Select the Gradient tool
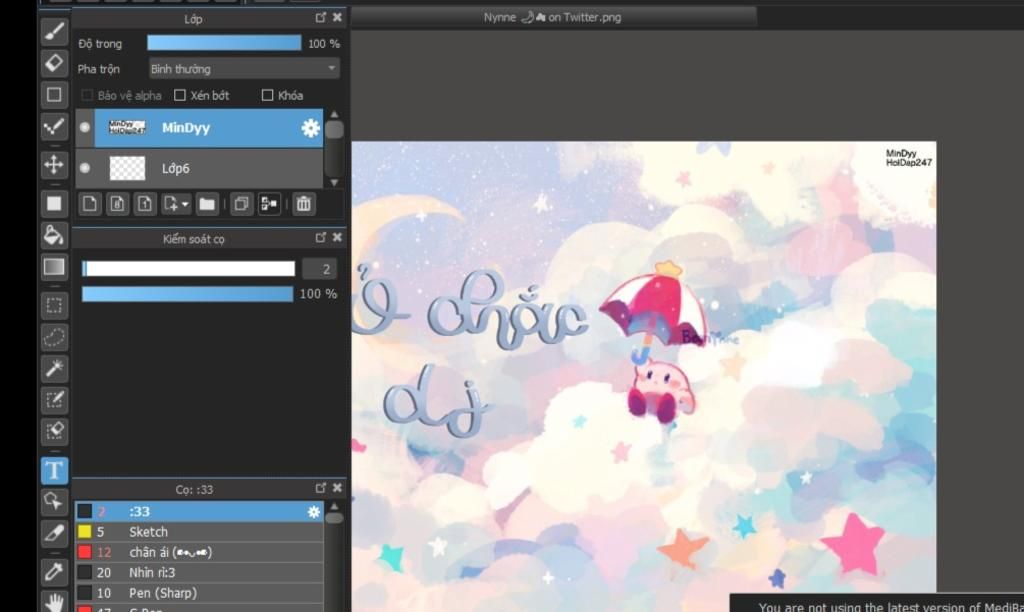 [54, 266]
